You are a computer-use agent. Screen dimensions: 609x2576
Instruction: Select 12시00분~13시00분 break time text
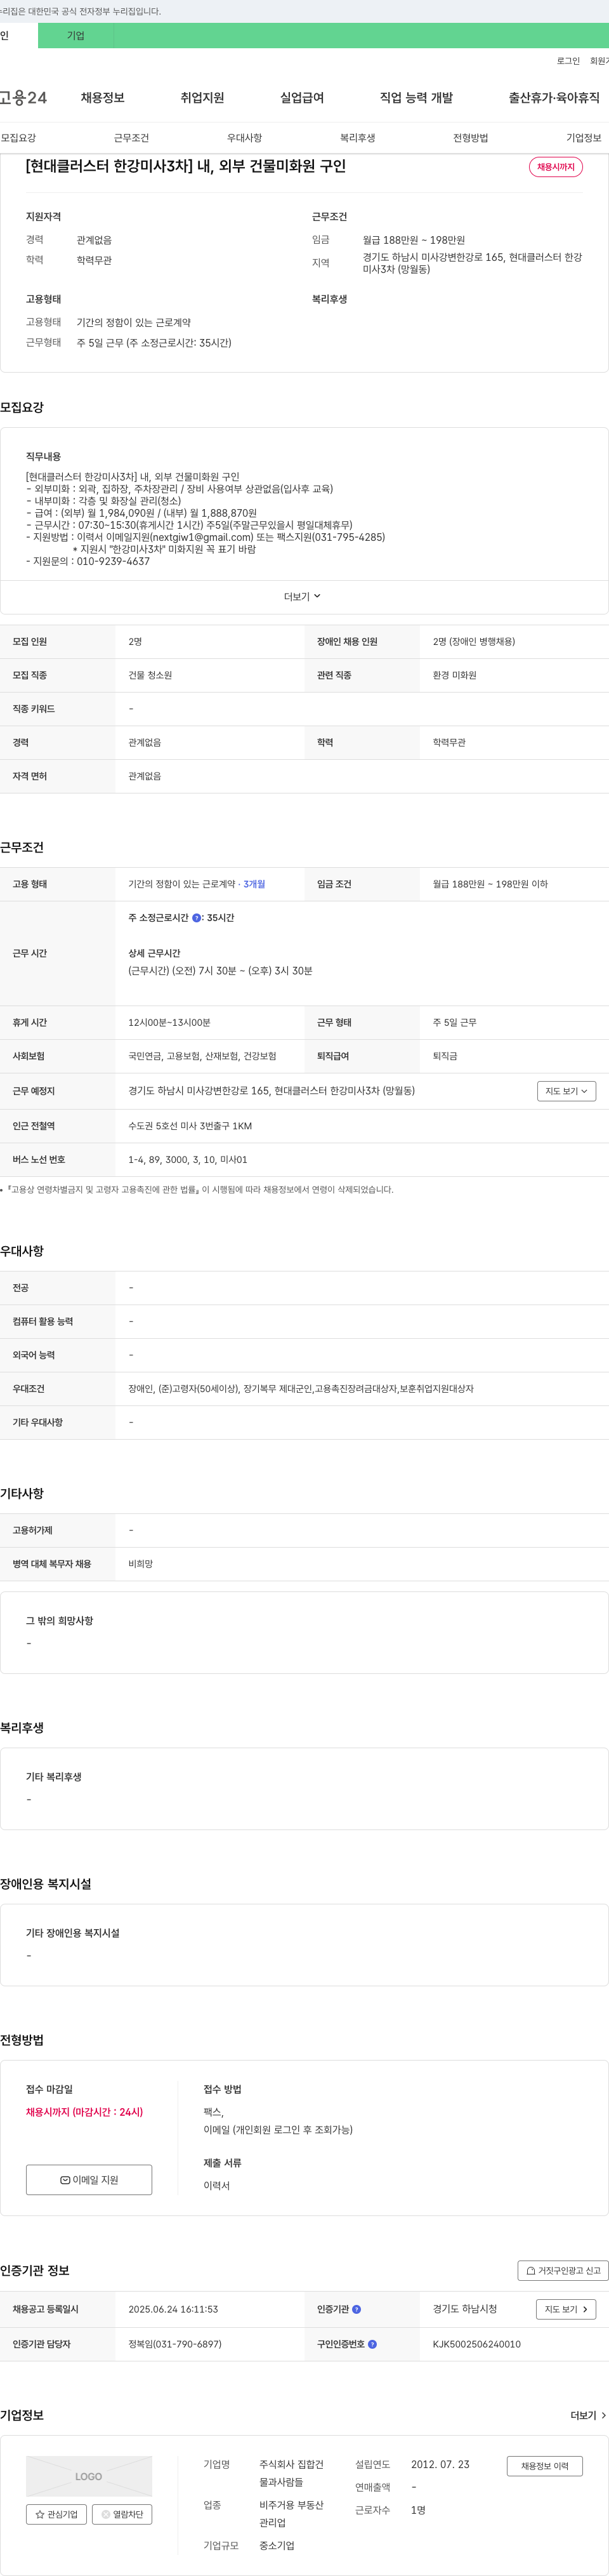[x=169, y=1023]
